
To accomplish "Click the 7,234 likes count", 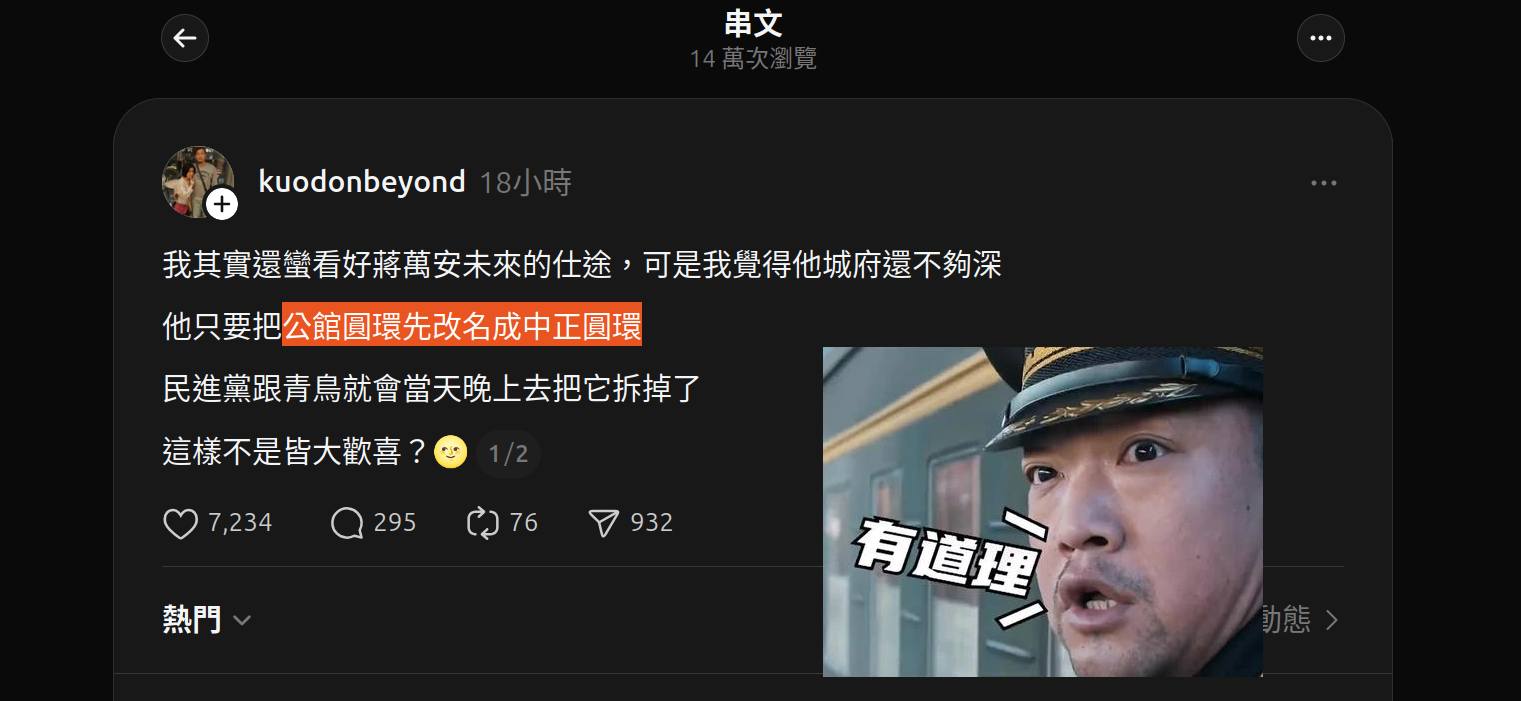I will 240,523.
